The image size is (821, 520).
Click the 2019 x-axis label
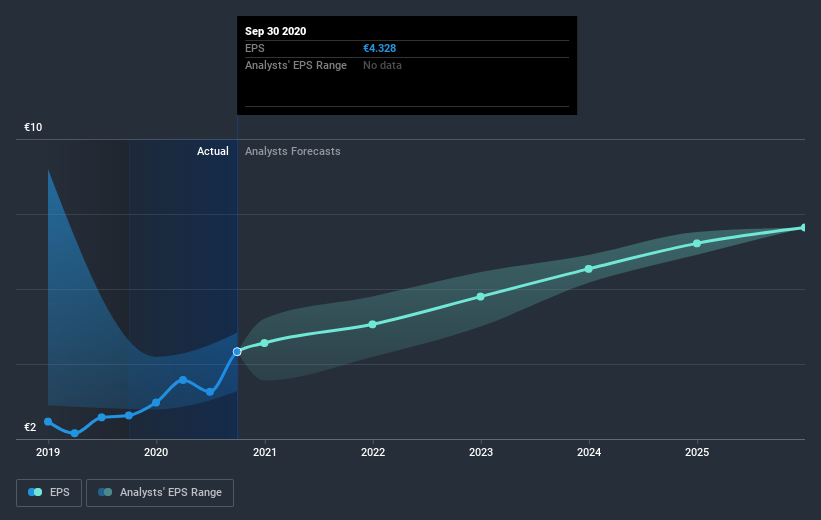(48, 452)
